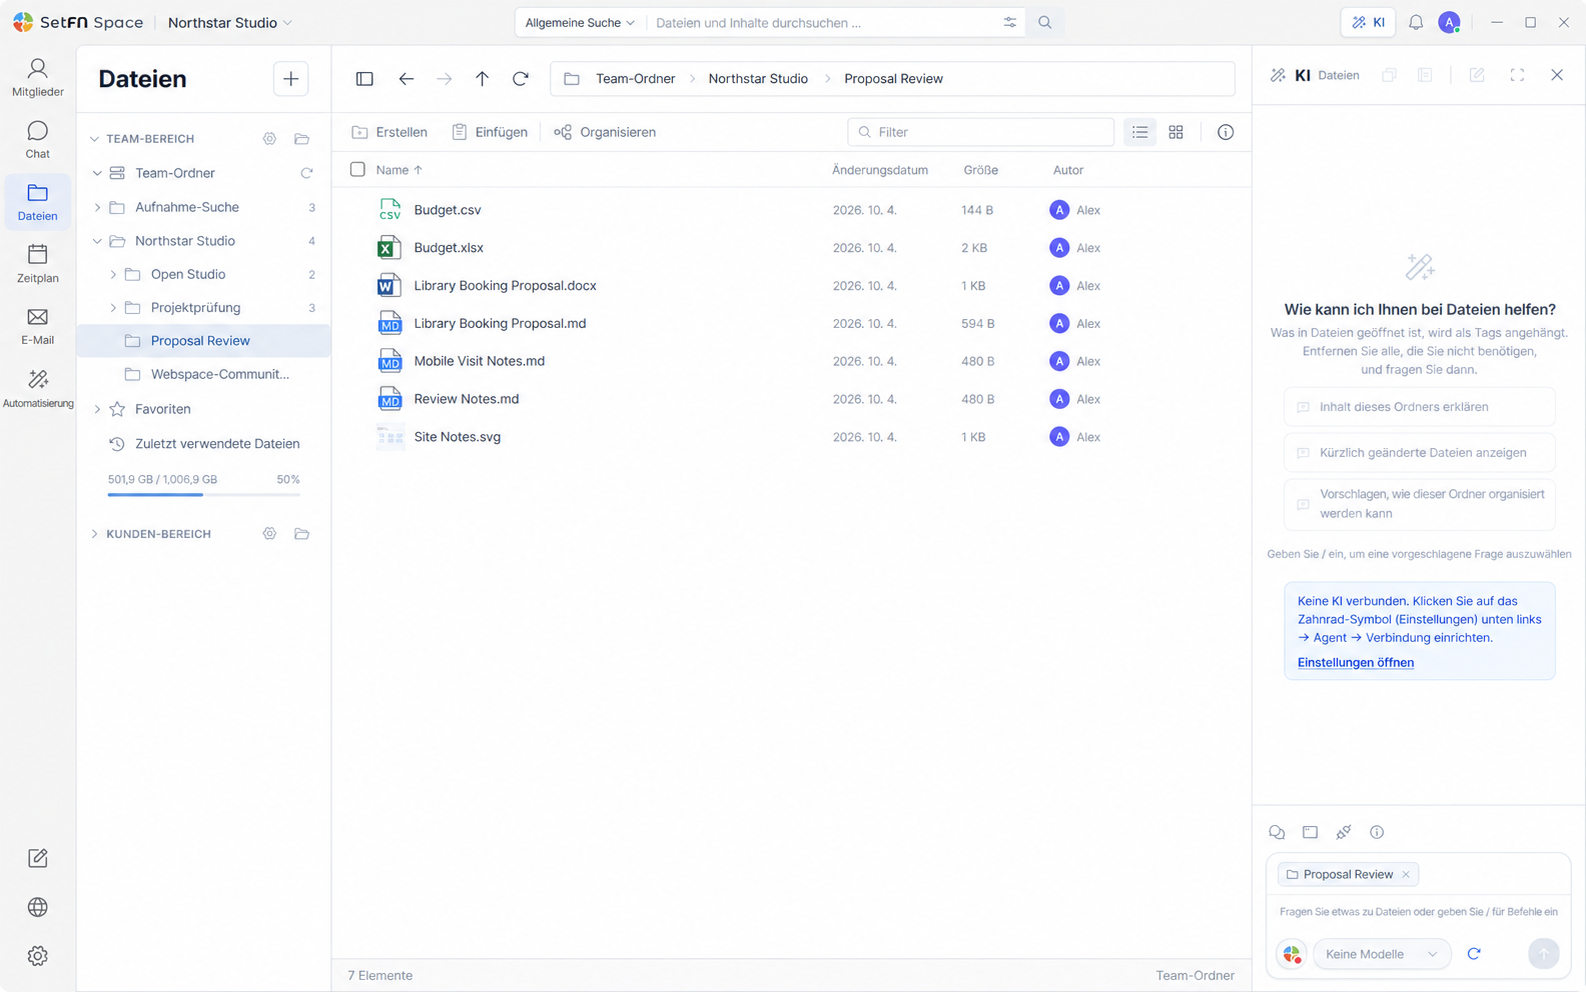Image resolution: width=1586 pixels, height=992 pixels.
Task: Open the Einfügen toolbar menu
Action: pos(489,132)
